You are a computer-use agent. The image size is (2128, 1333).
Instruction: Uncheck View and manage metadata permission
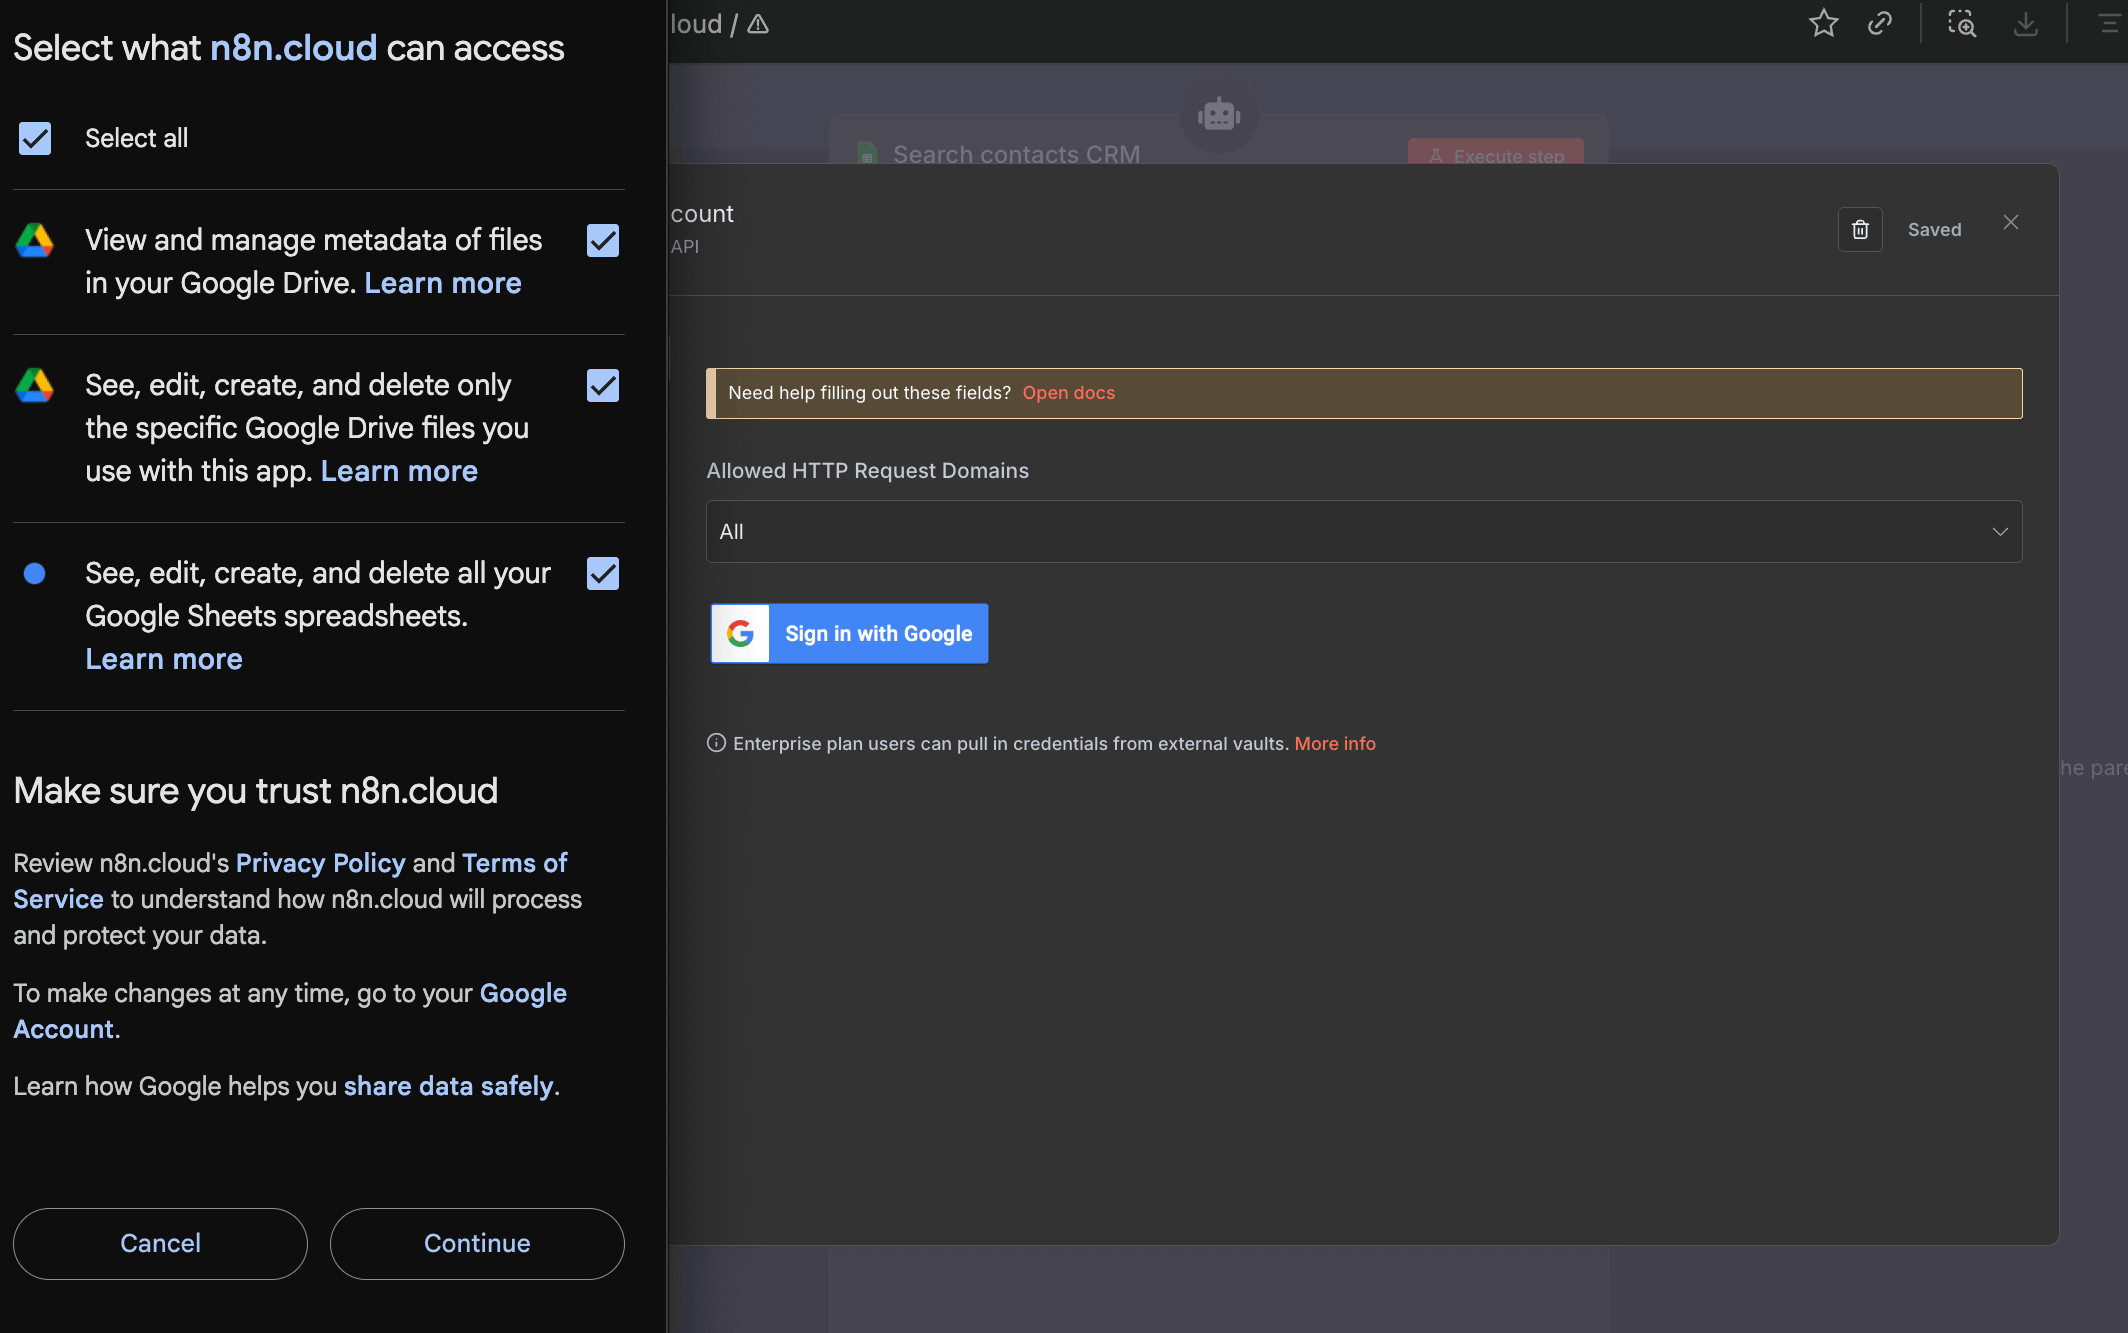603,240
